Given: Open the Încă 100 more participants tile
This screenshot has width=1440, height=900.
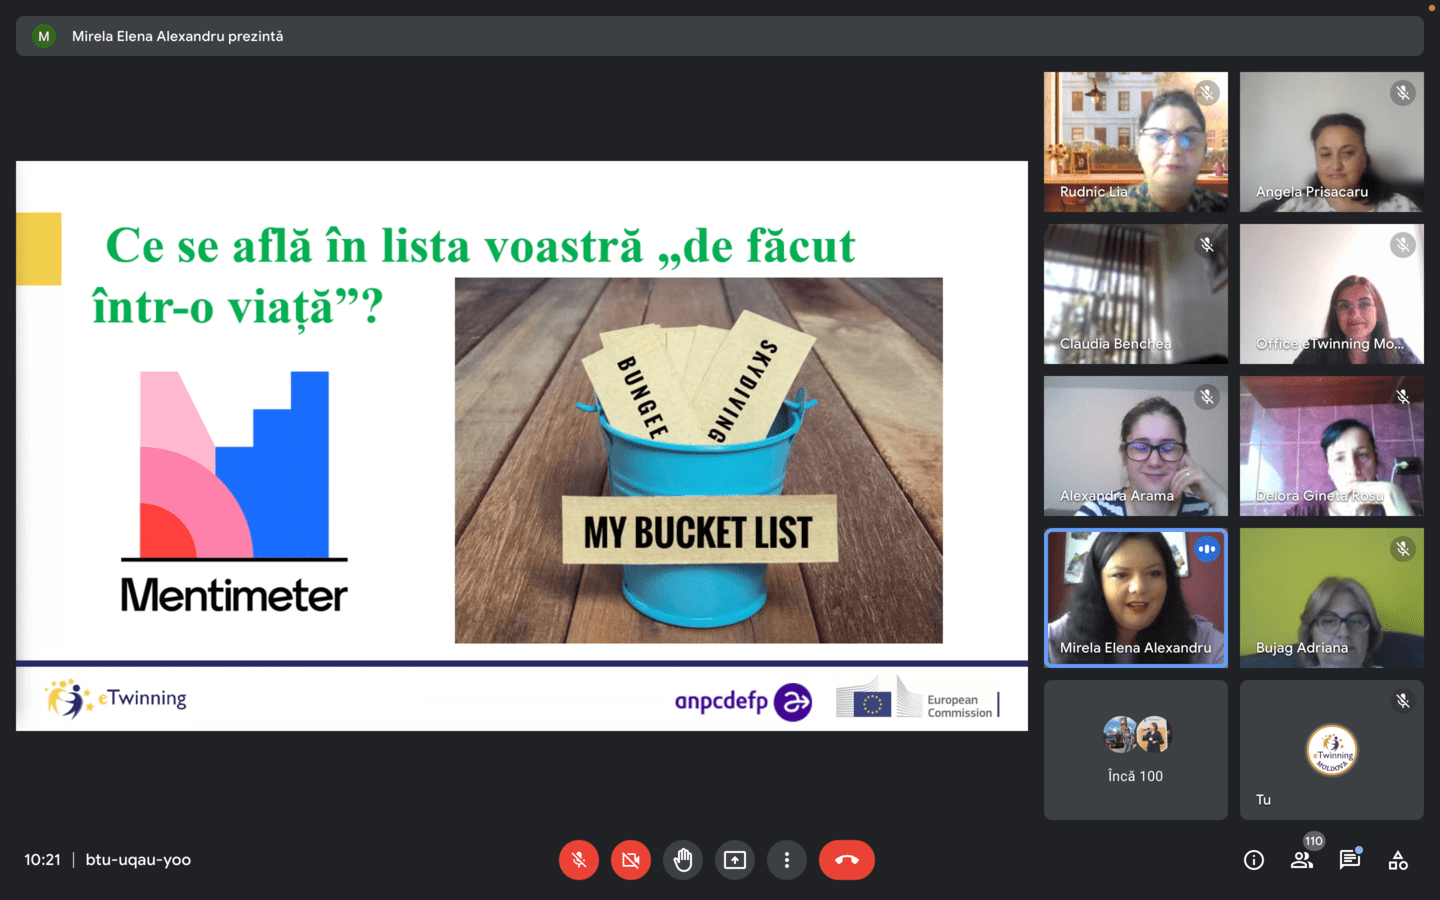Looking at the screenshot, I should [x=1136, y=750].
